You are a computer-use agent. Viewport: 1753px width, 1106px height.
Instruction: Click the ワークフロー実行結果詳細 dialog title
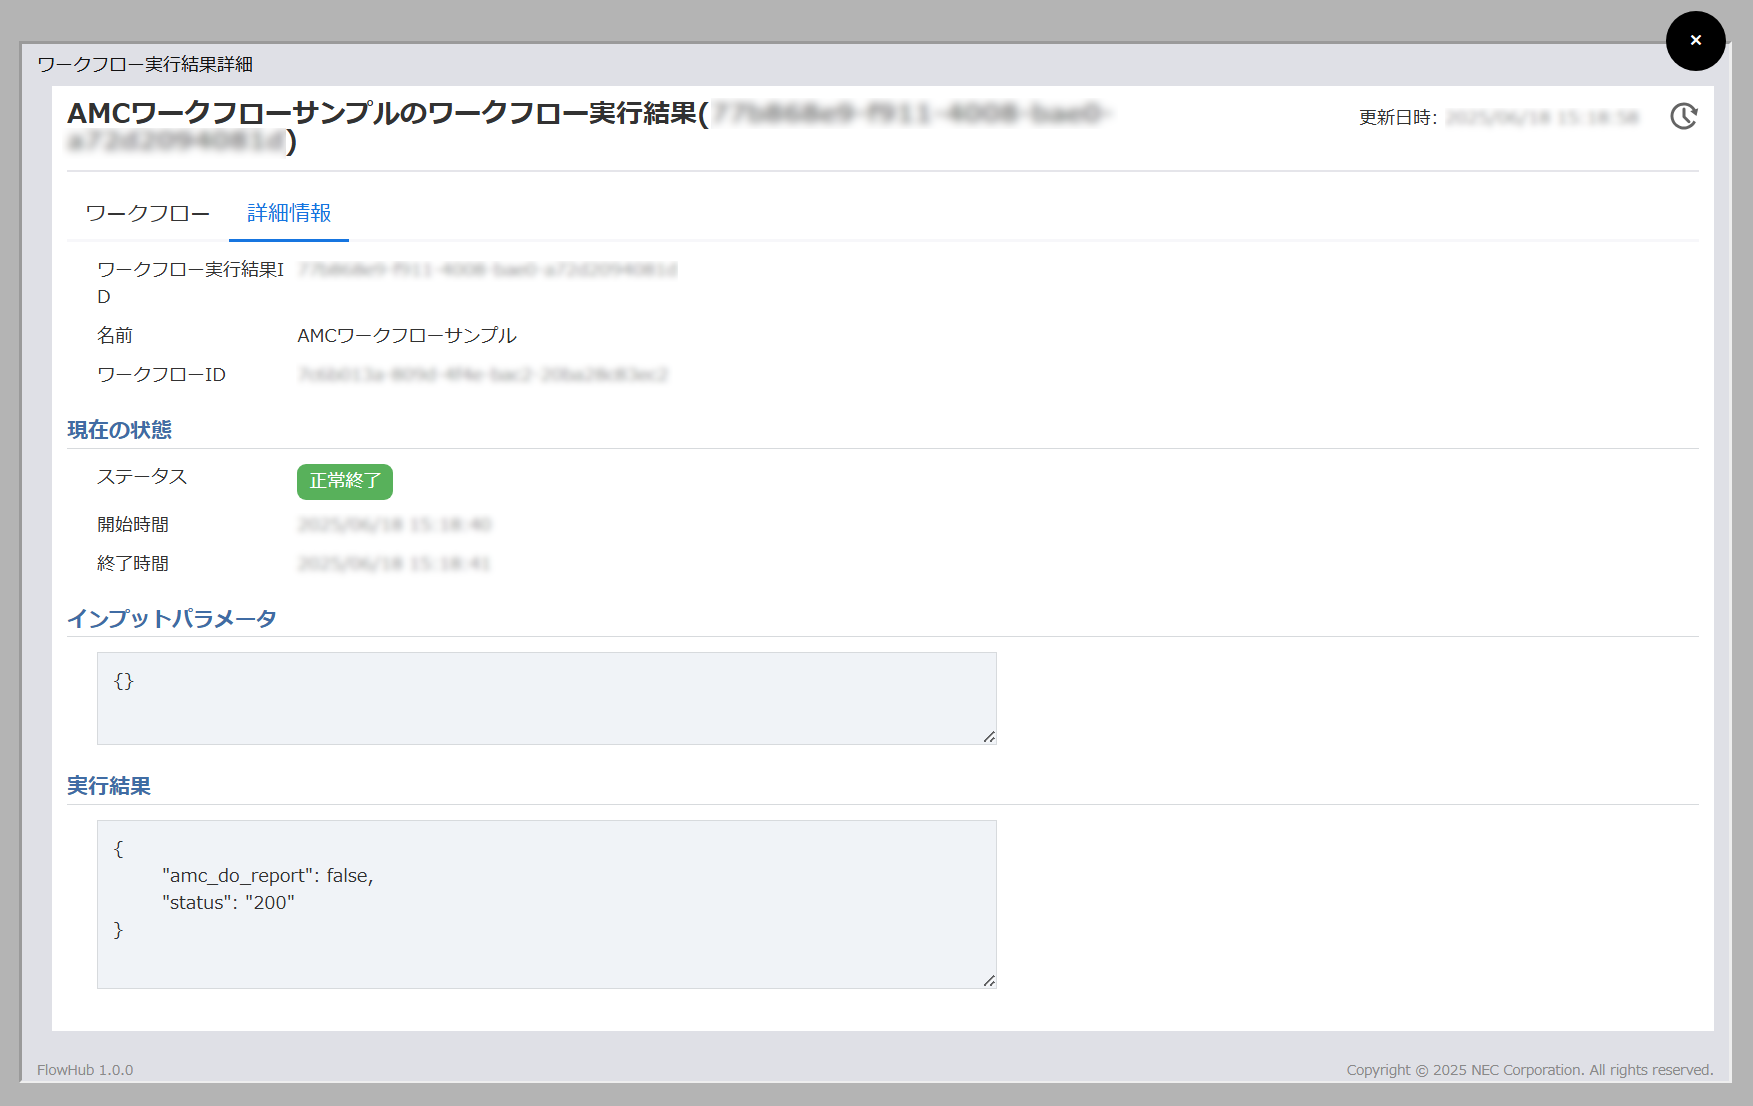145,65
